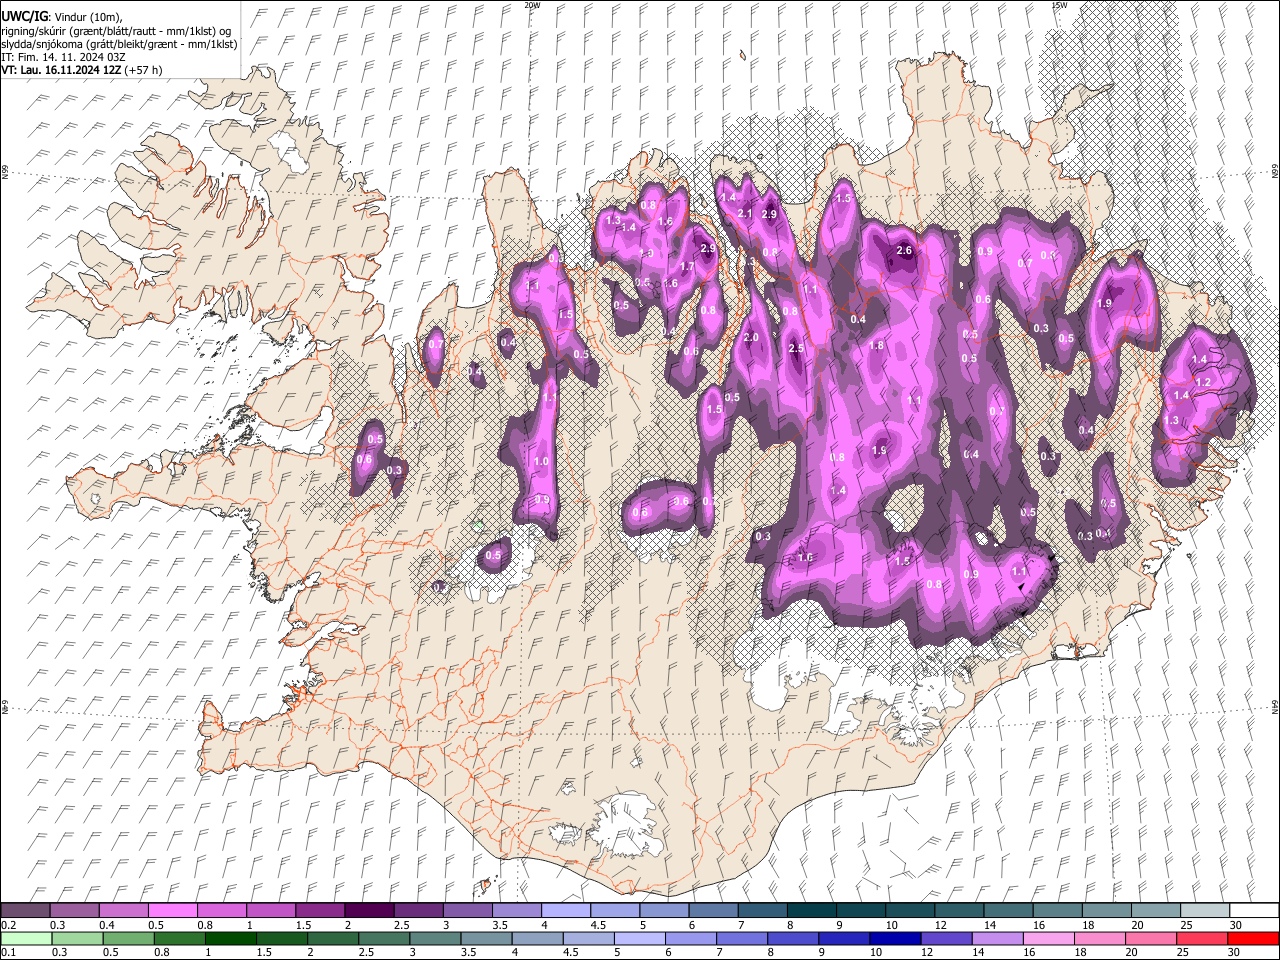Click the dark teal 8–9 snow swatch
The height and width of the screenshot is (960, 1280).
[811, 911]
